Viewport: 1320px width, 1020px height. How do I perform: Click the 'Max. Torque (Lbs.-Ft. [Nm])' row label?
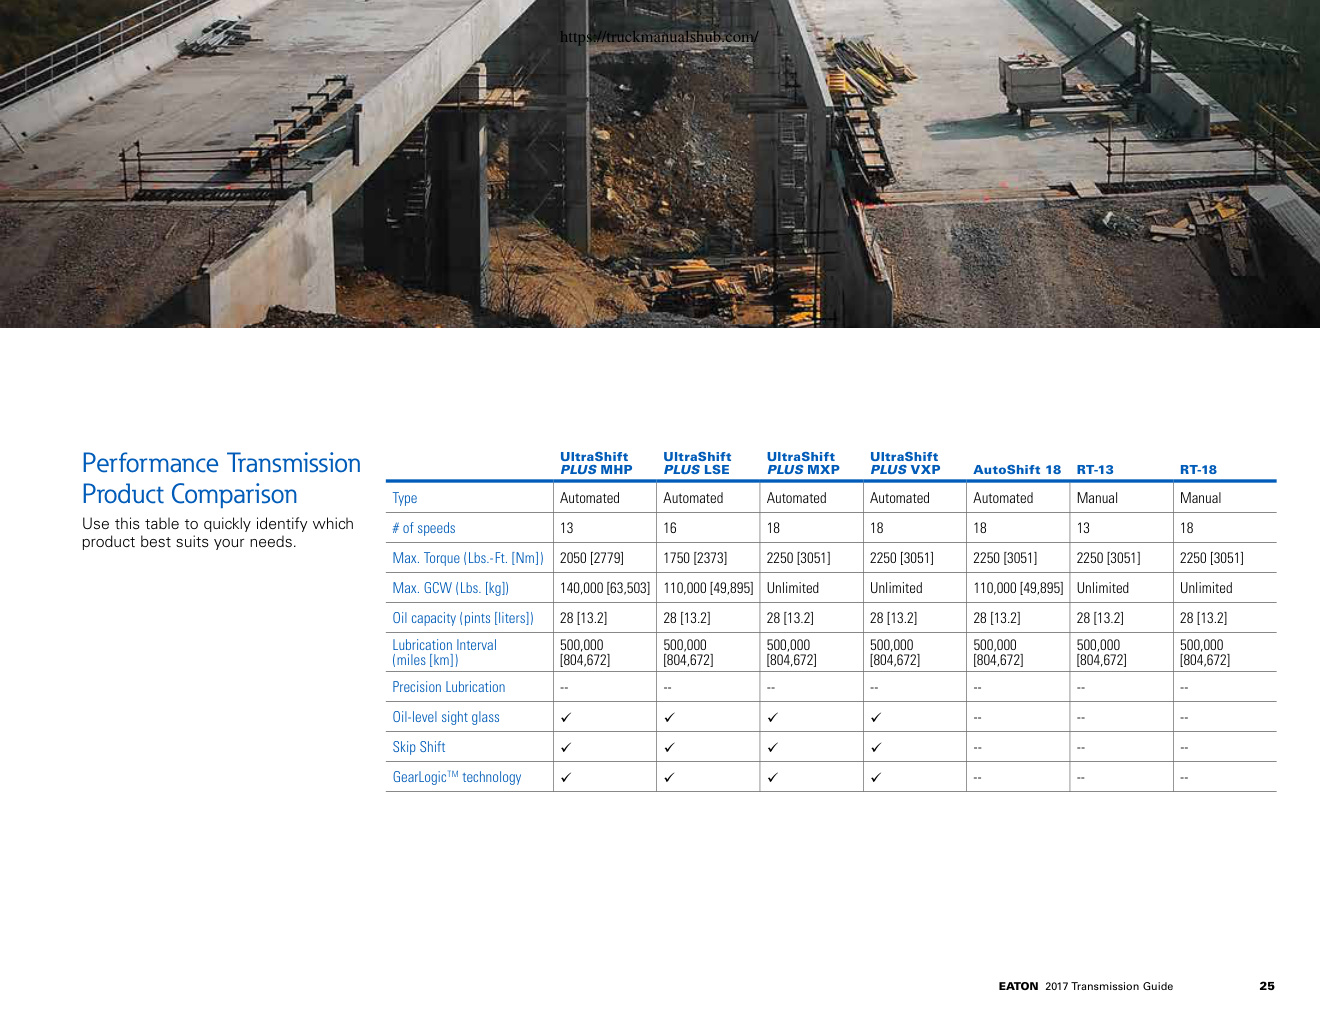click(468, 558)
